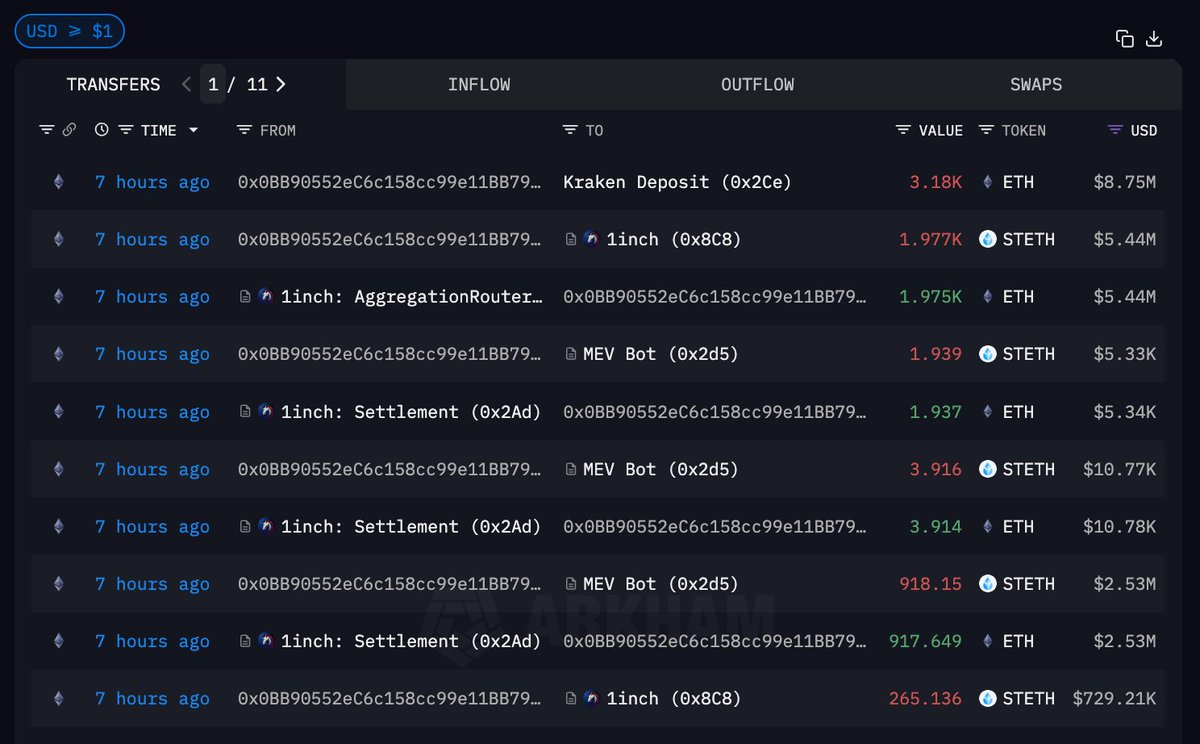The image size is (1200, 744).
Task: Open 1inch (0x8C8) in 1.977K STETH row
Action: click(675, 239)
